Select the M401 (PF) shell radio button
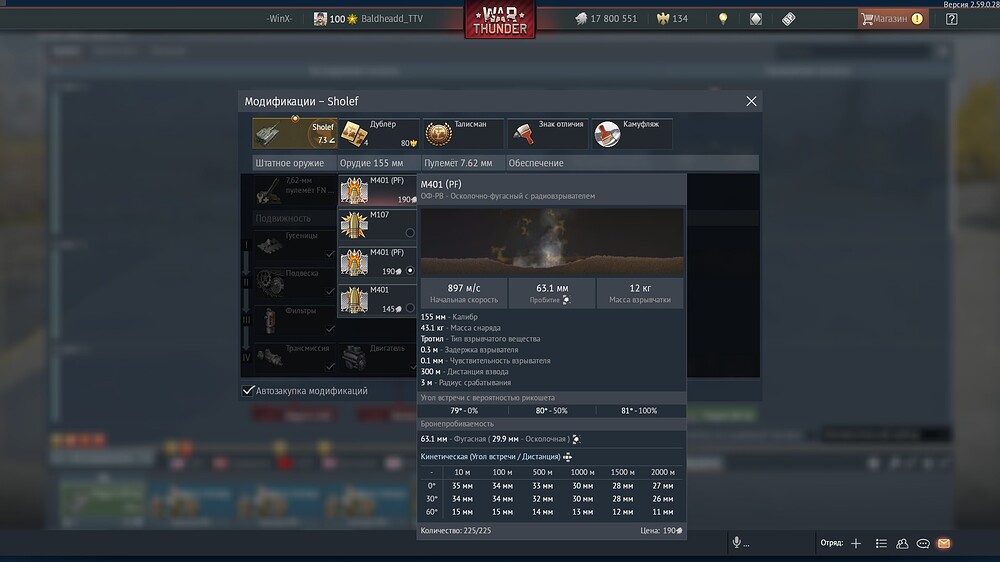 (x=410, y=270)
